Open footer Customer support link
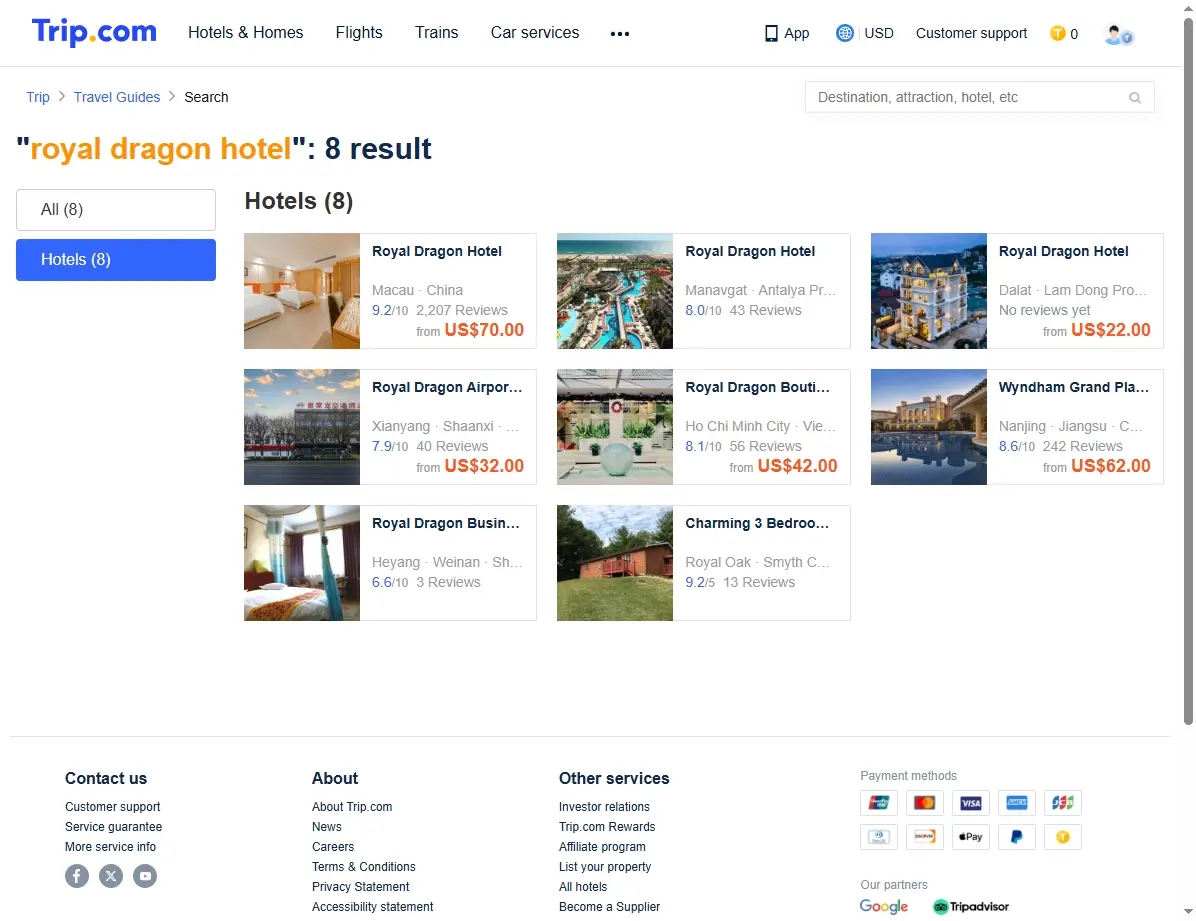 click(113, 807)
